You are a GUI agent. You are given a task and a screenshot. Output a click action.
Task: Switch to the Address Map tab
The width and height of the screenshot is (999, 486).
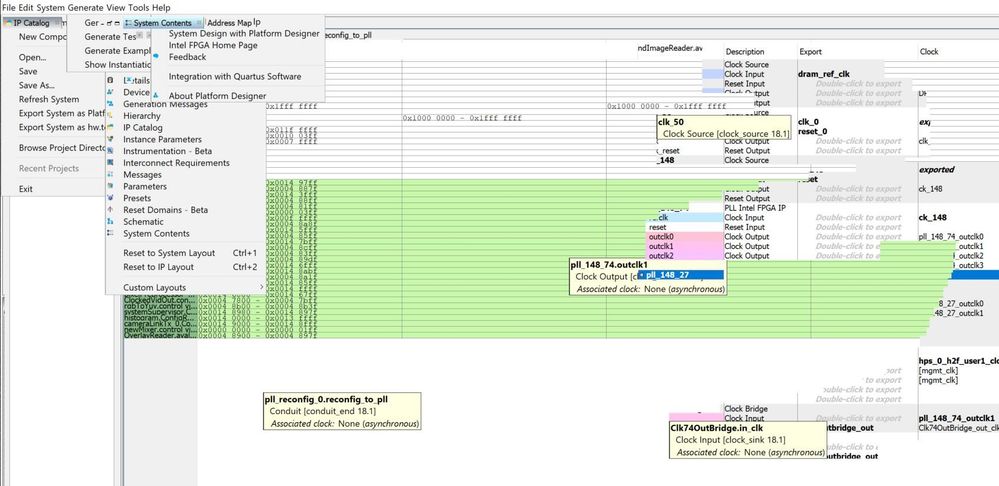229,23
